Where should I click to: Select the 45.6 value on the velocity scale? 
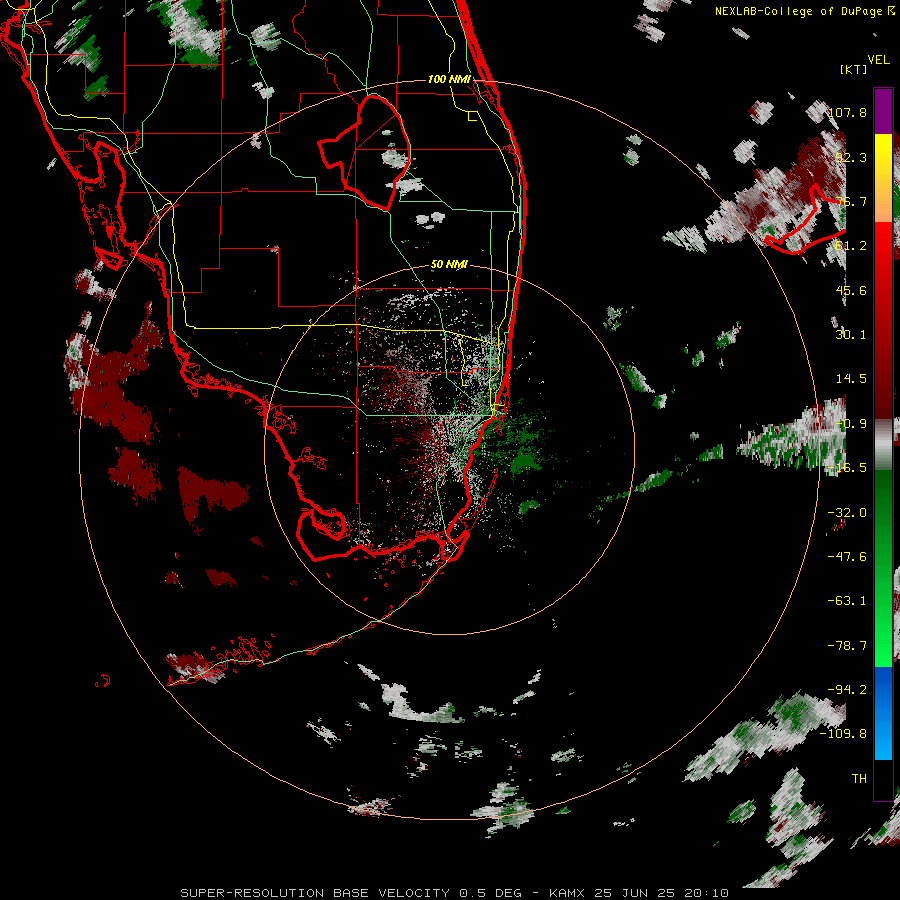tap(851, 290)
